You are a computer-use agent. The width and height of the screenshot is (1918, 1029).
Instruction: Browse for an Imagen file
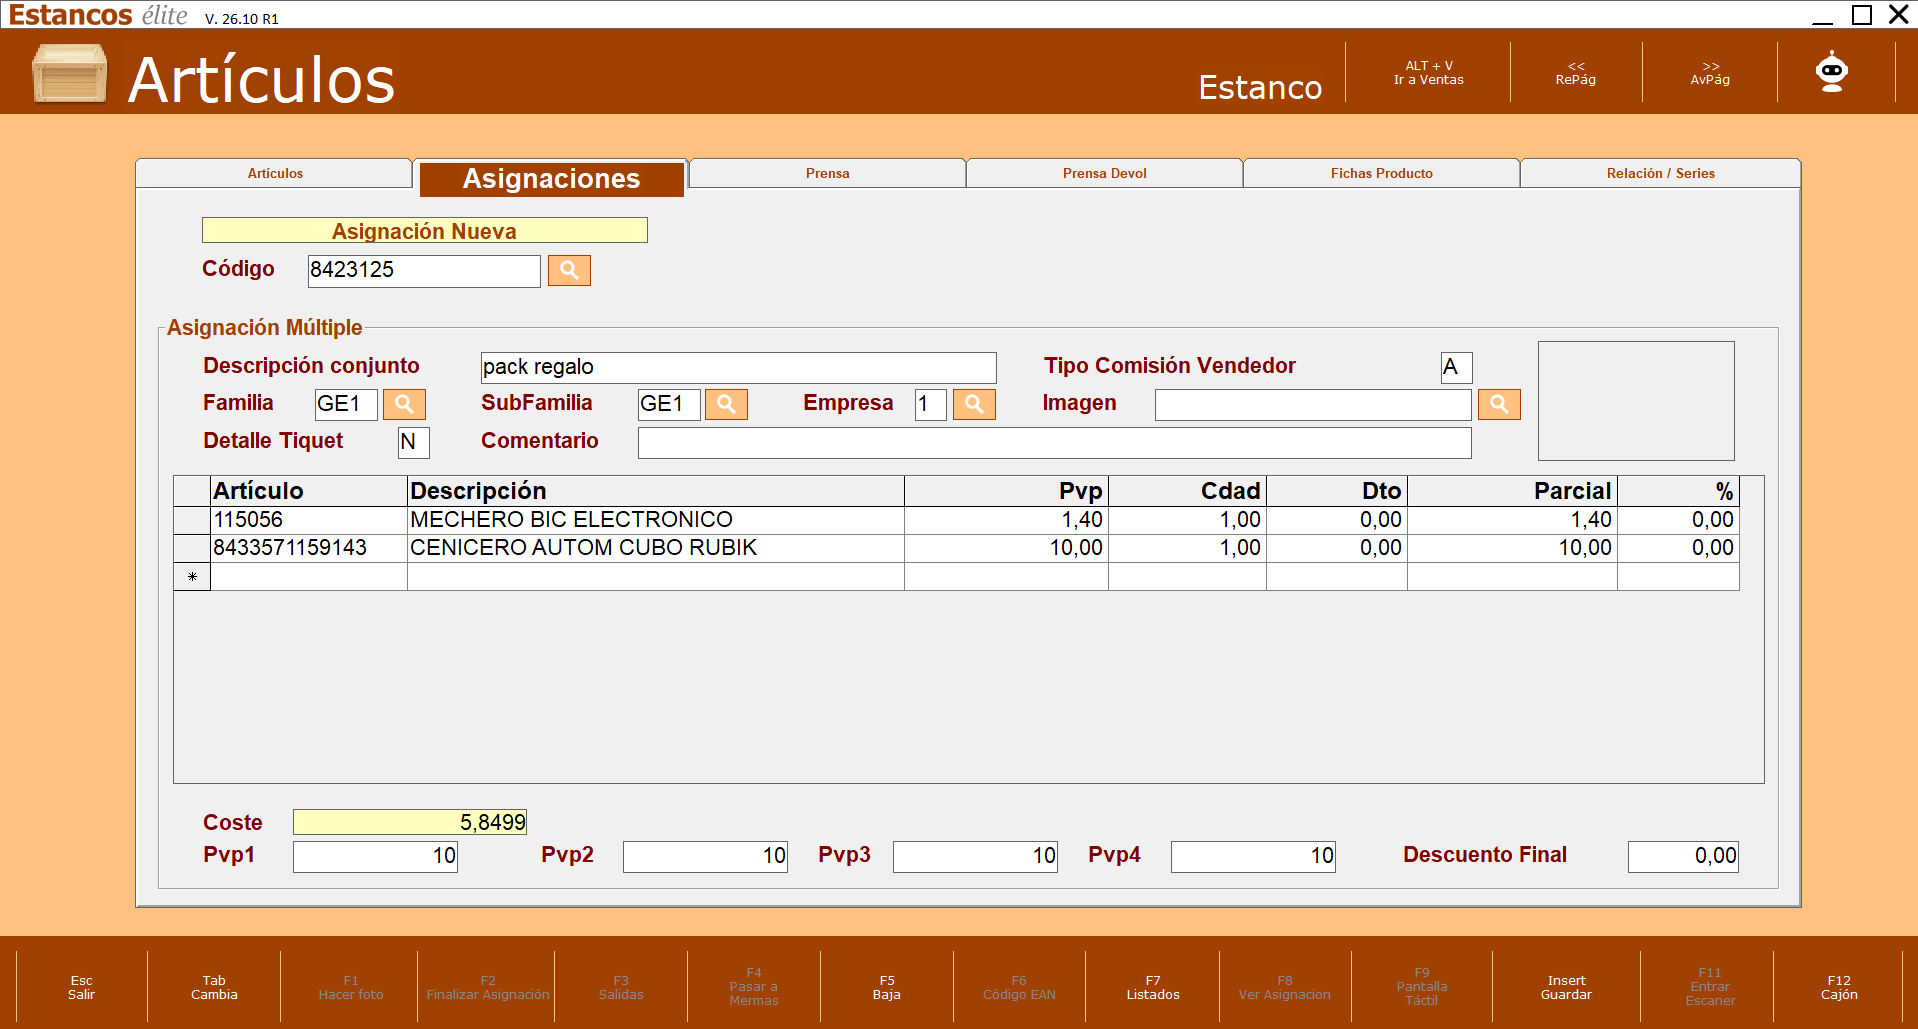click(x=1499, y=404)
